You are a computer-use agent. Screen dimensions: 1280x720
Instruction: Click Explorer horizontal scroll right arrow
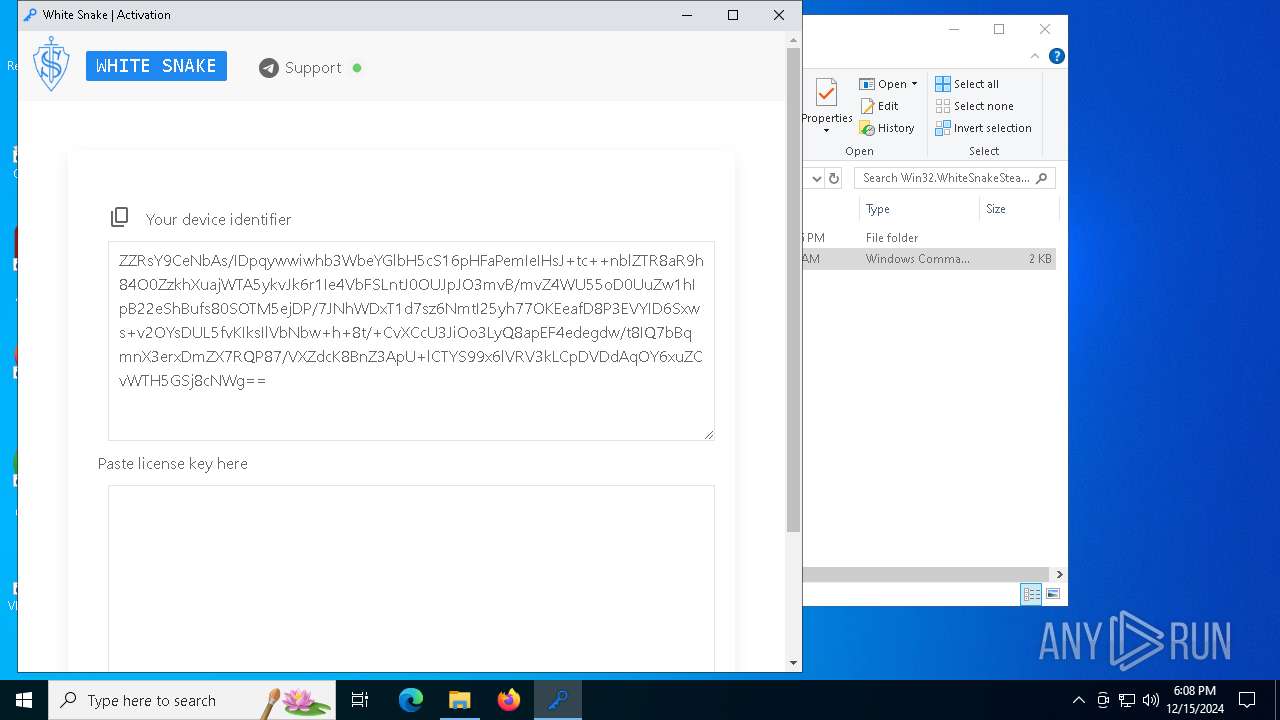[x=1059, y=574]
